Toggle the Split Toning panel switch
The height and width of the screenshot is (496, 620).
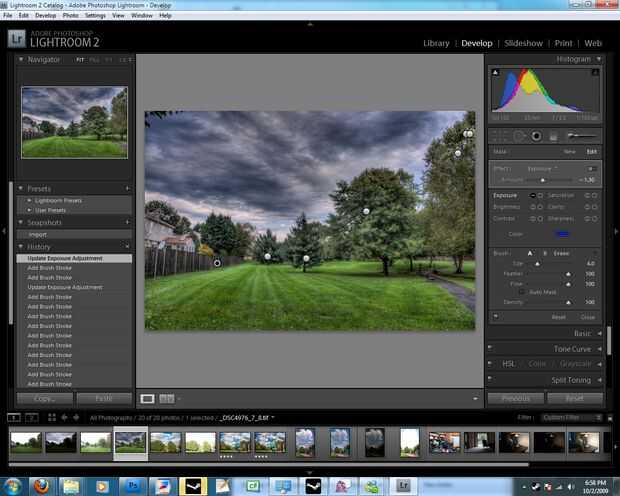[490, 379]
